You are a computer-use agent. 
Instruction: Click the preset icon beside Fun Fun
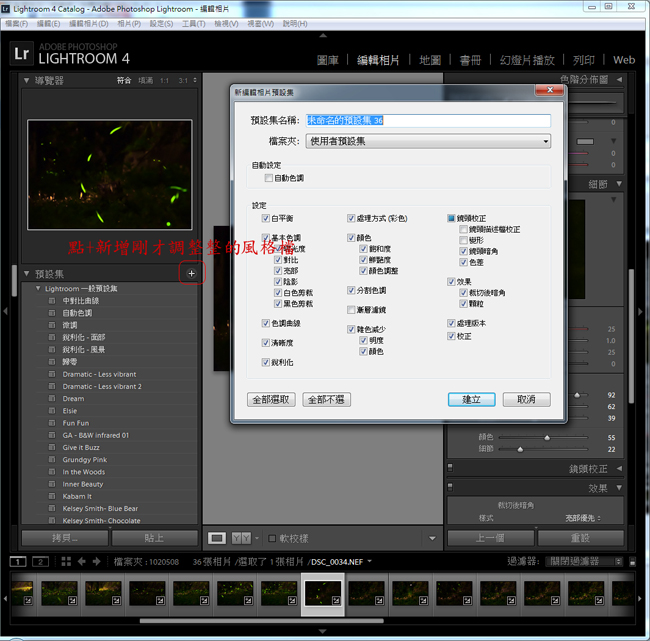[x=52, y=423]
